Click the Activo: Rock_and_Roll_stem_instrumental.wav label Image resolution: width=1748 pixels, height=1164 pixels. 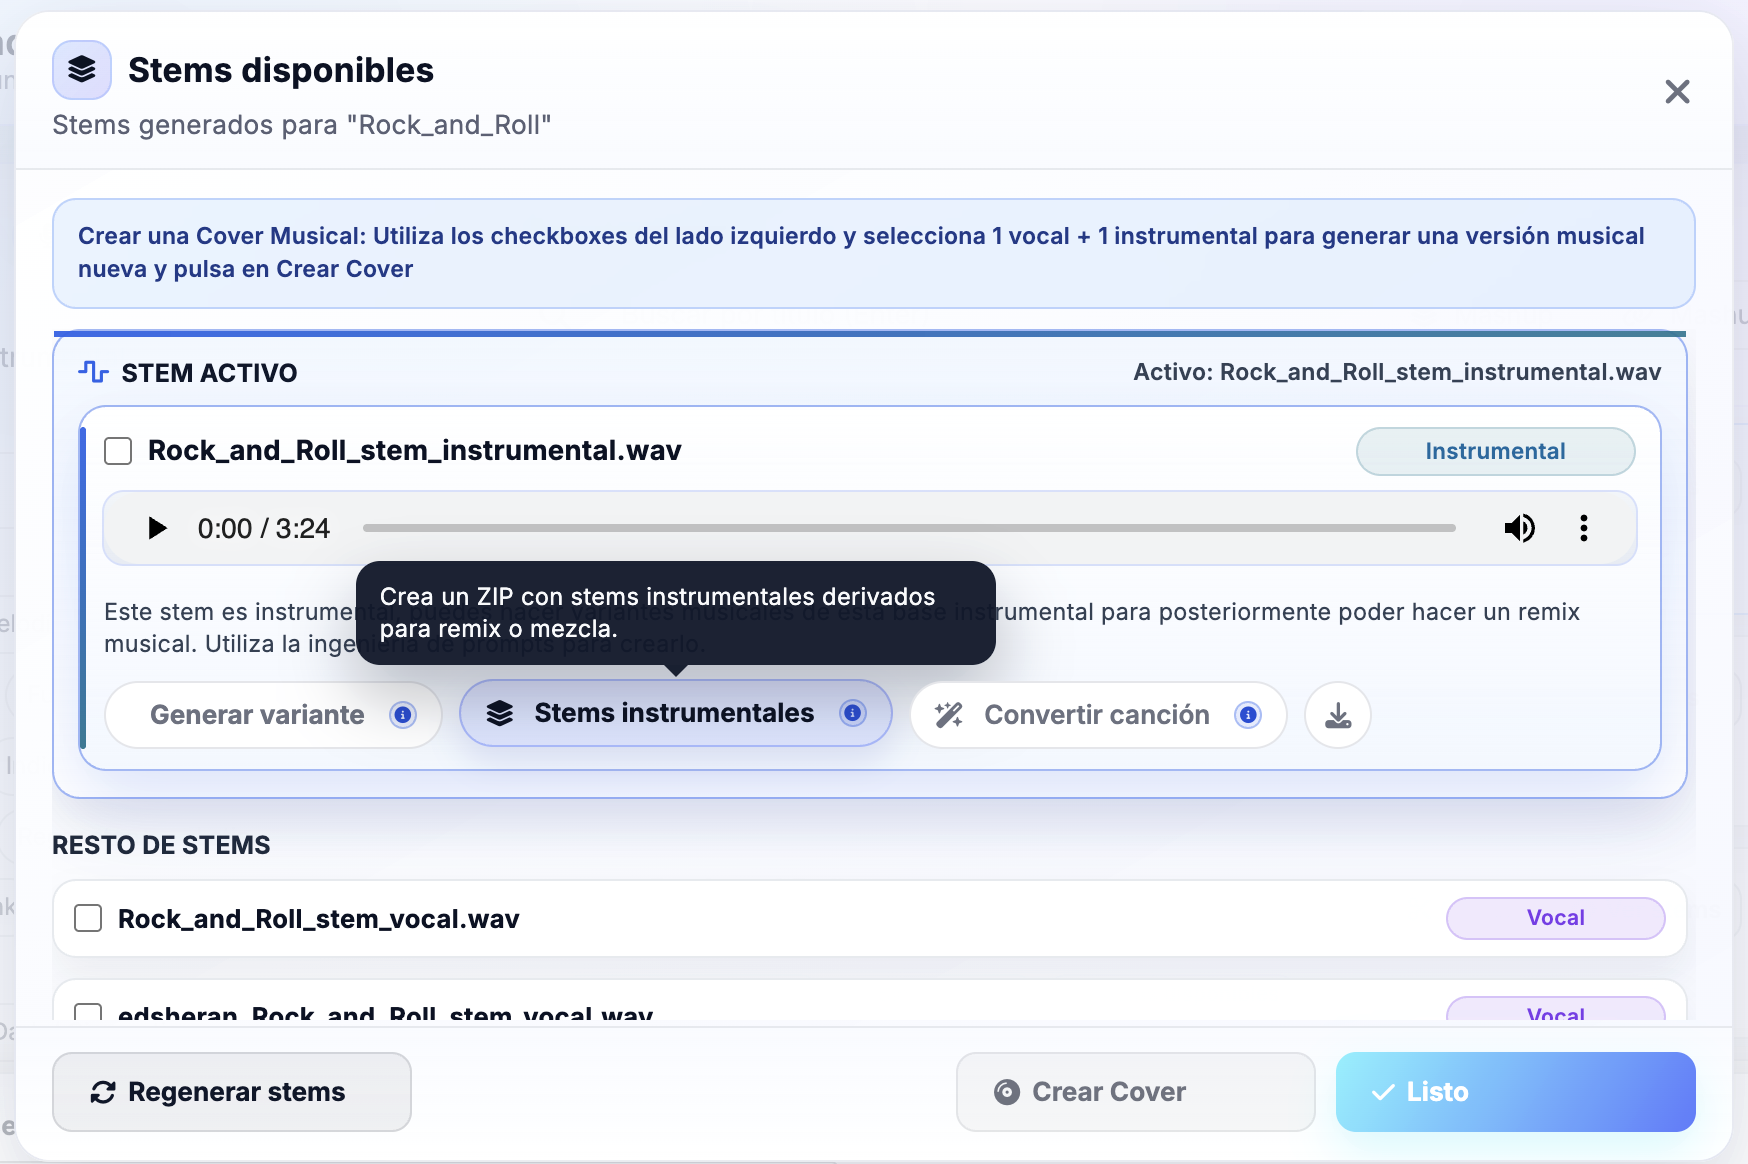point(1397,372)
